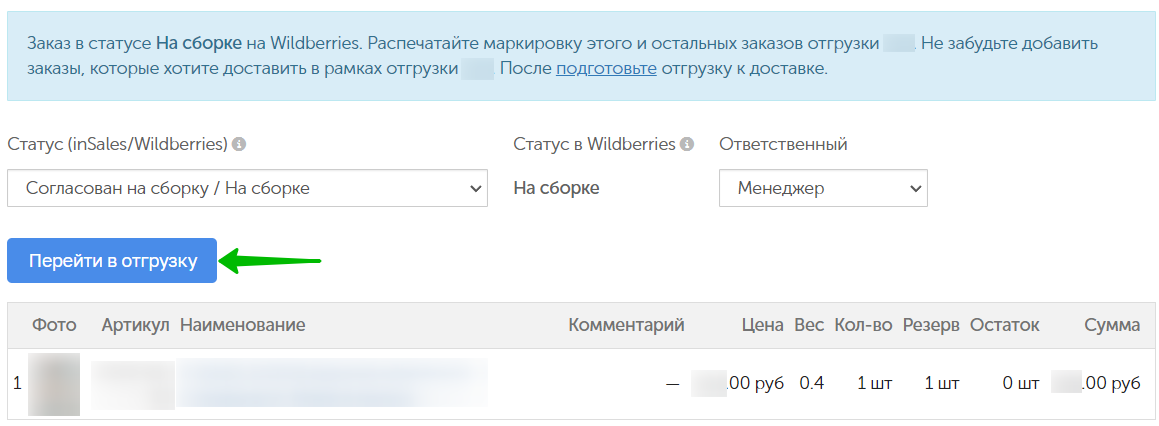Click the blurred article number cell

click(x=132, y=384)
